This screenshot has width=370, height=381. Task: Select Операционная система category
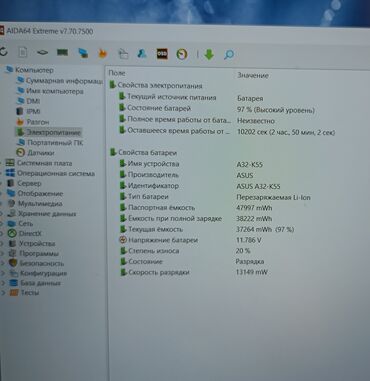coord(51,173)
